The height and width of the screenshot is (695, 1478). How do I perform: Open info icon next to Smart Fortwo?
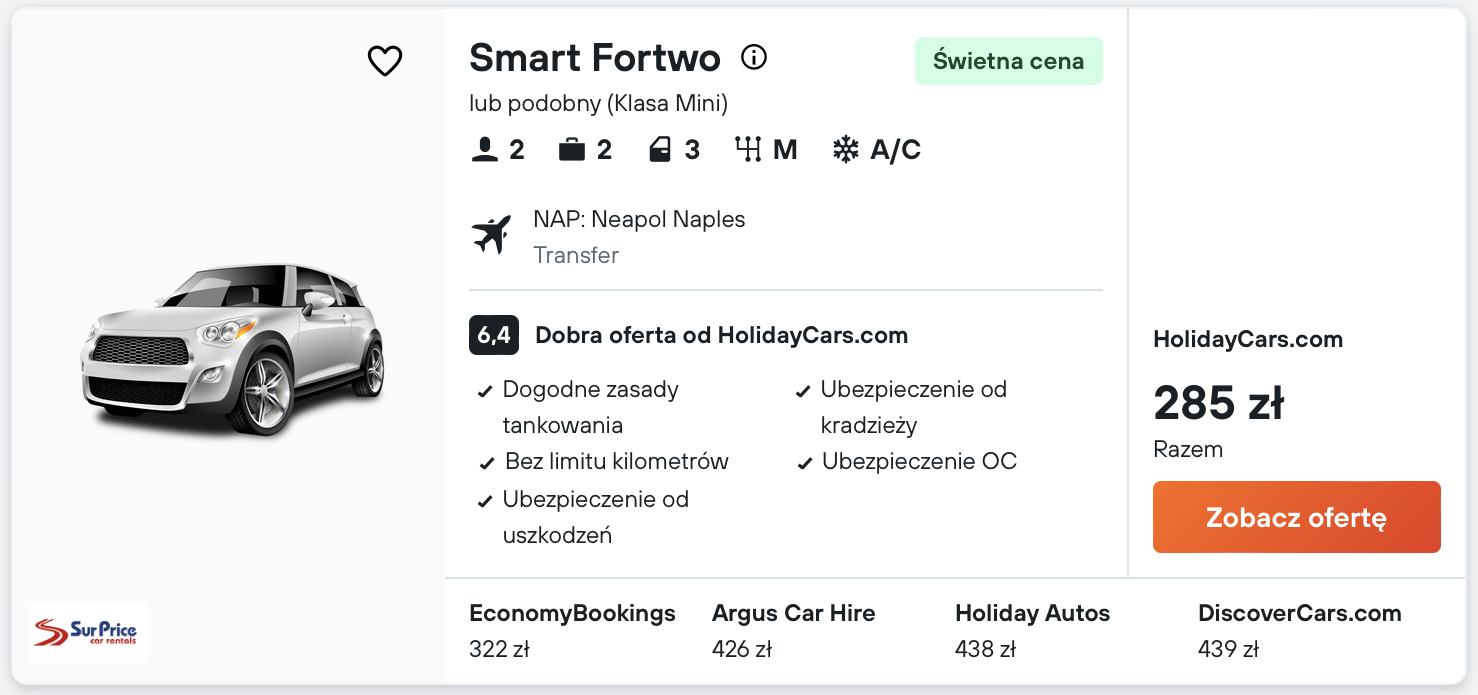(x=754, y=58)
